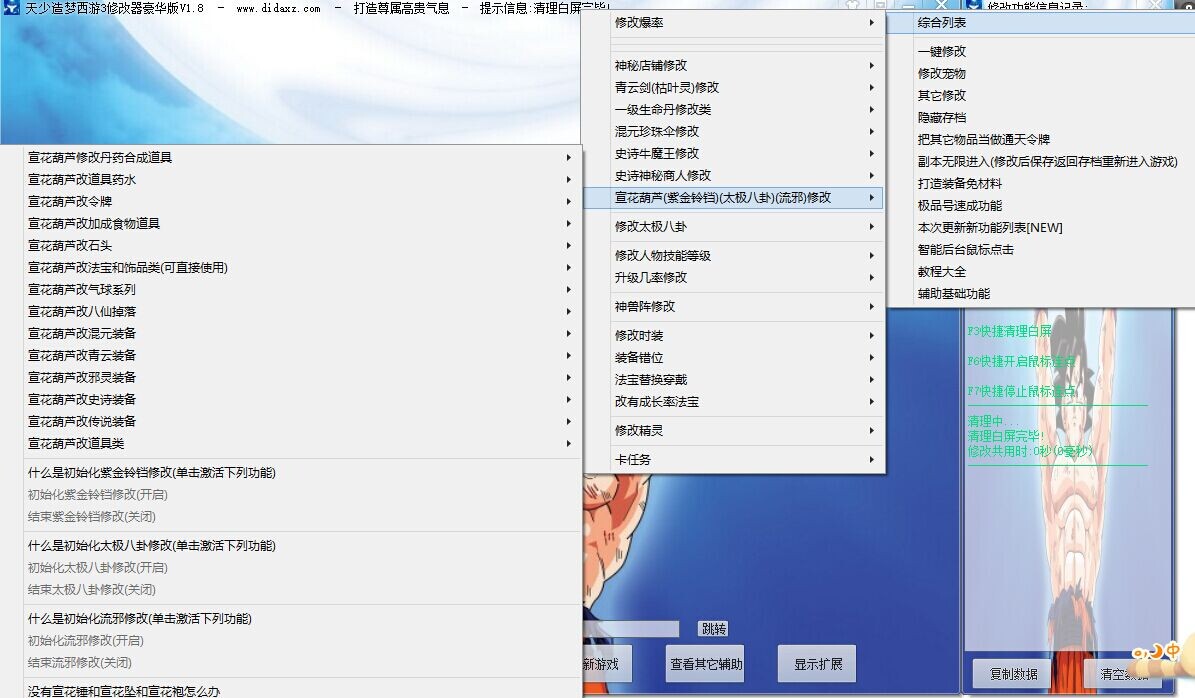Click 什么是初始化紫金铃铛修改 help item

[151, 472]
